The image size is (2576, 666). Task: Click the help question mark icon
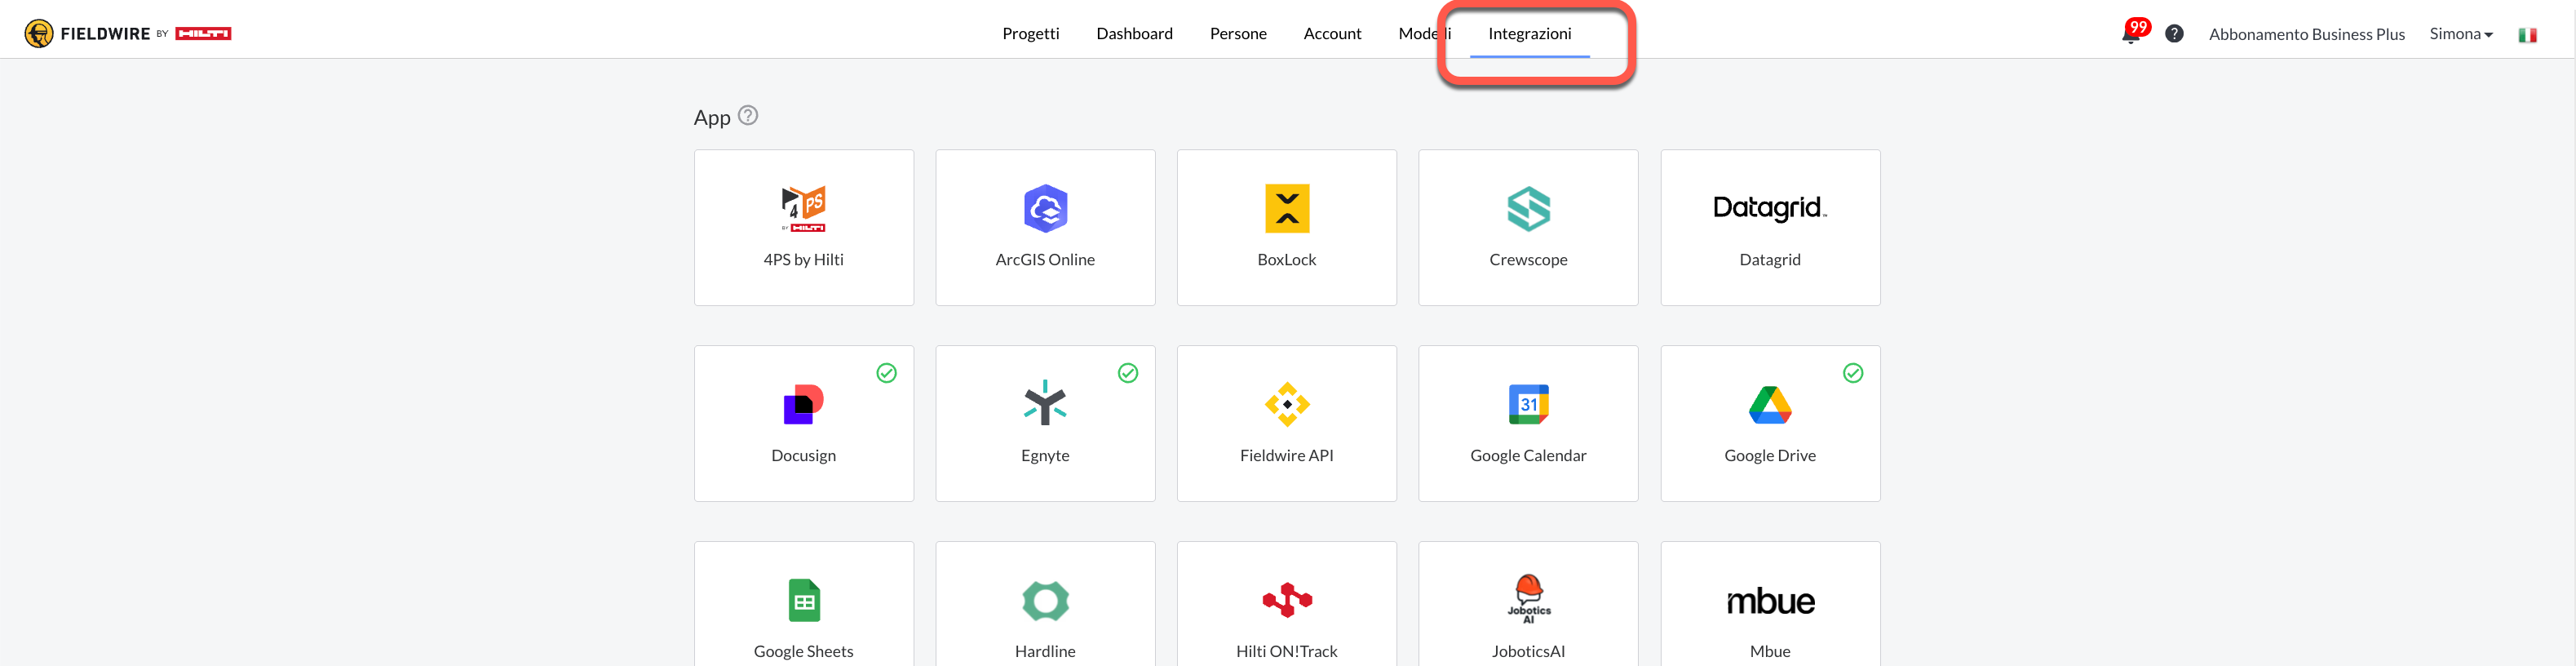[x=2174, y=34]
